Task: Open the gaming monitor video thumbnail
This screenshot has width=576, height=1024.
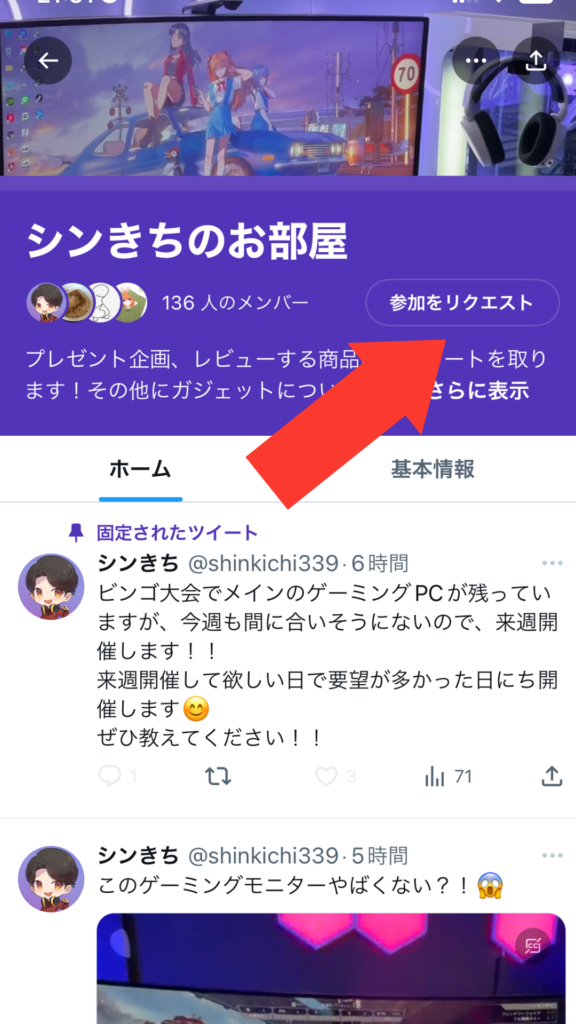Action: click(x=331, y=968)
